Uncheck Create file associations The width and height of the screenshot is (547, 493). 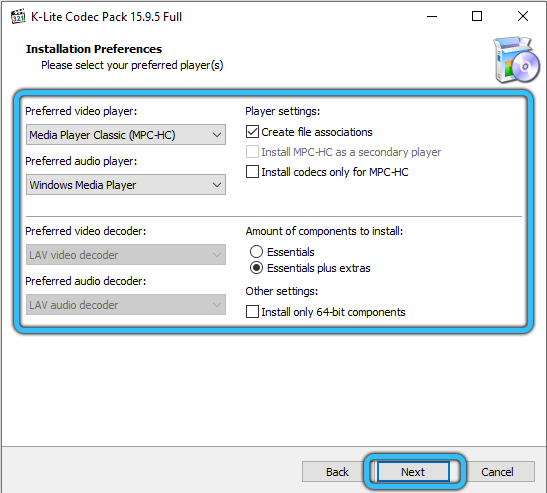(252, 132)
